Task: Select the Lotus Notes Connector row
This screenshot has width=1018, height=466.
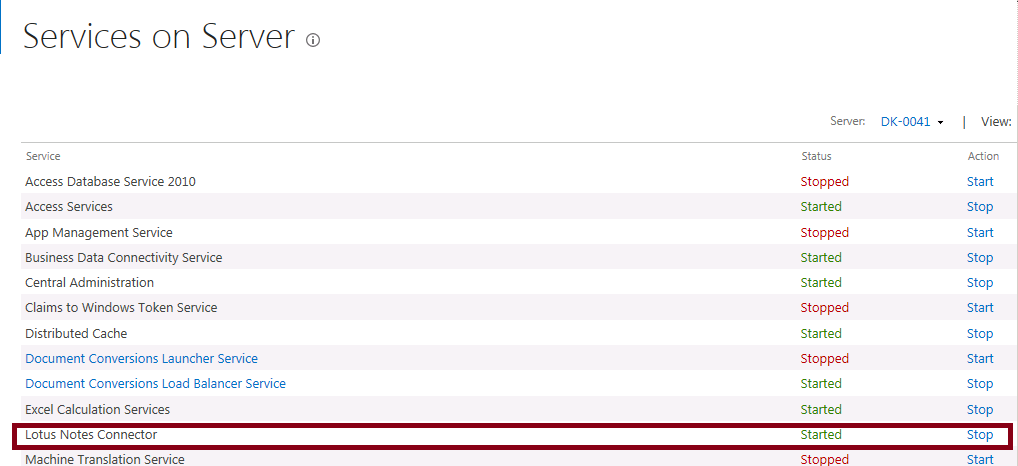Action: point(512,435)
